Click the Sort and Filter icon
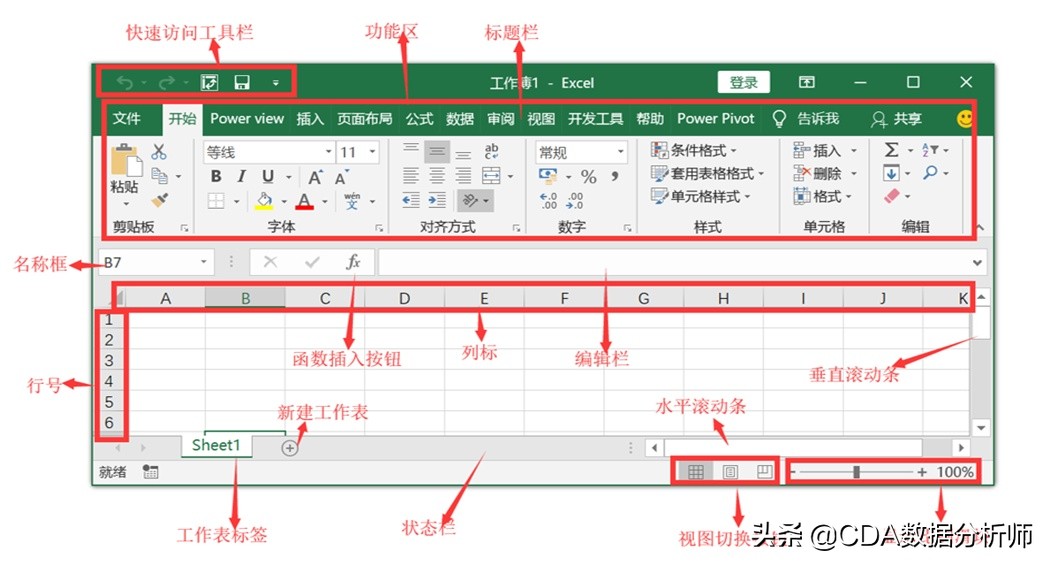The image size is (1050, 566). [x=930, y=150]
